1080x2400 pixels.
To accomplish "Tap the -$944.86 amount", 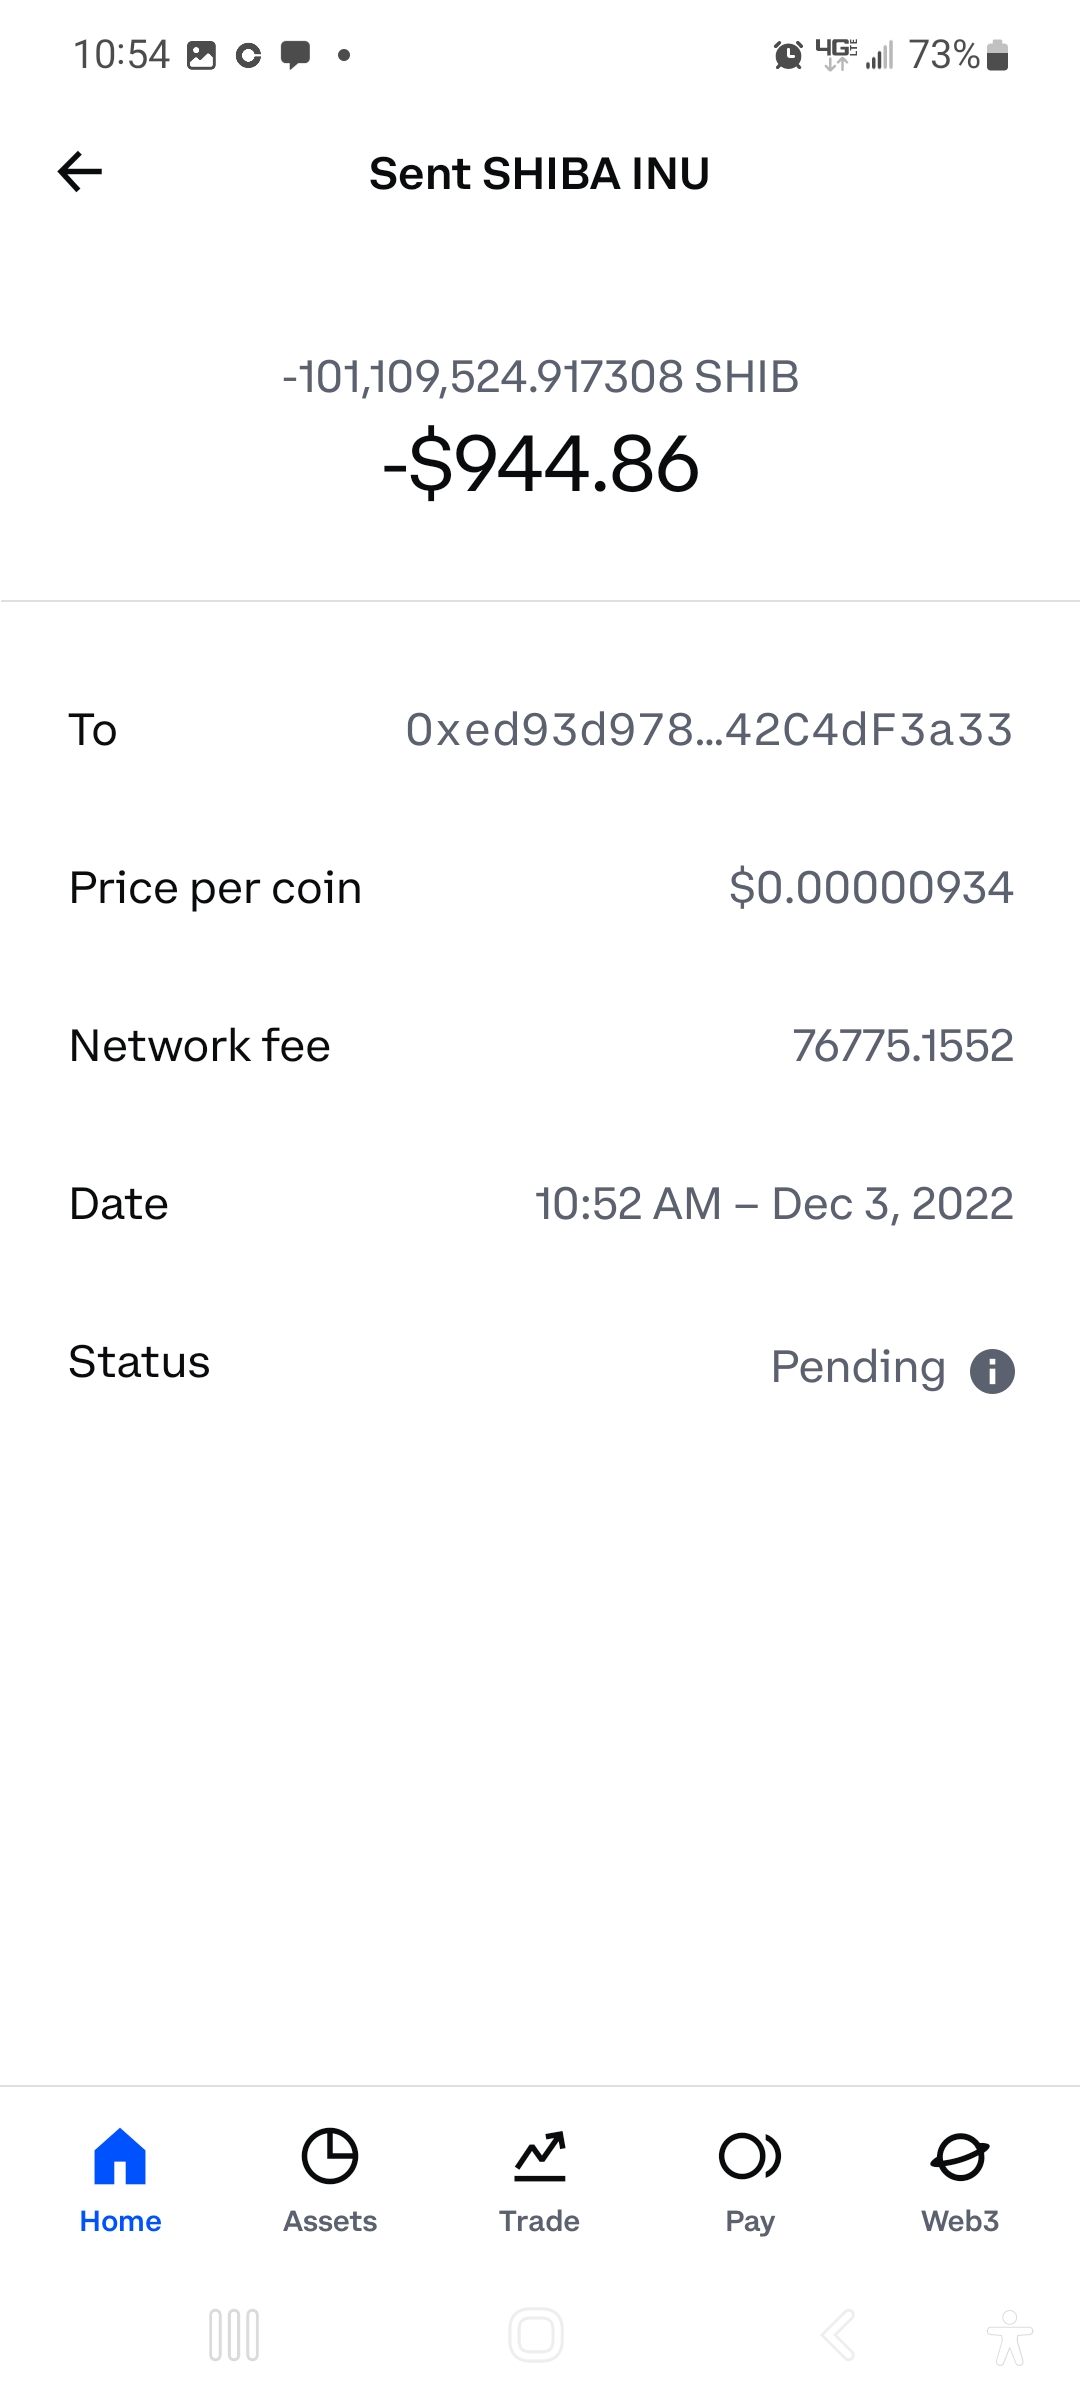I will pos(540,464).
